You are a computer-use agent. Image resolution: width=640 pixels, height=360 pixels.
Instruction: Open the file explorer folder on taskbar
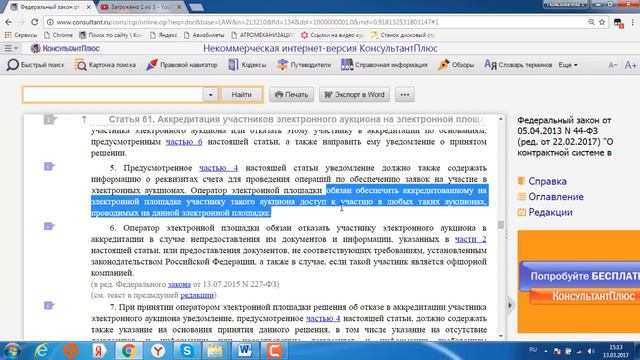pyautogui.click(x=216, y=351)
